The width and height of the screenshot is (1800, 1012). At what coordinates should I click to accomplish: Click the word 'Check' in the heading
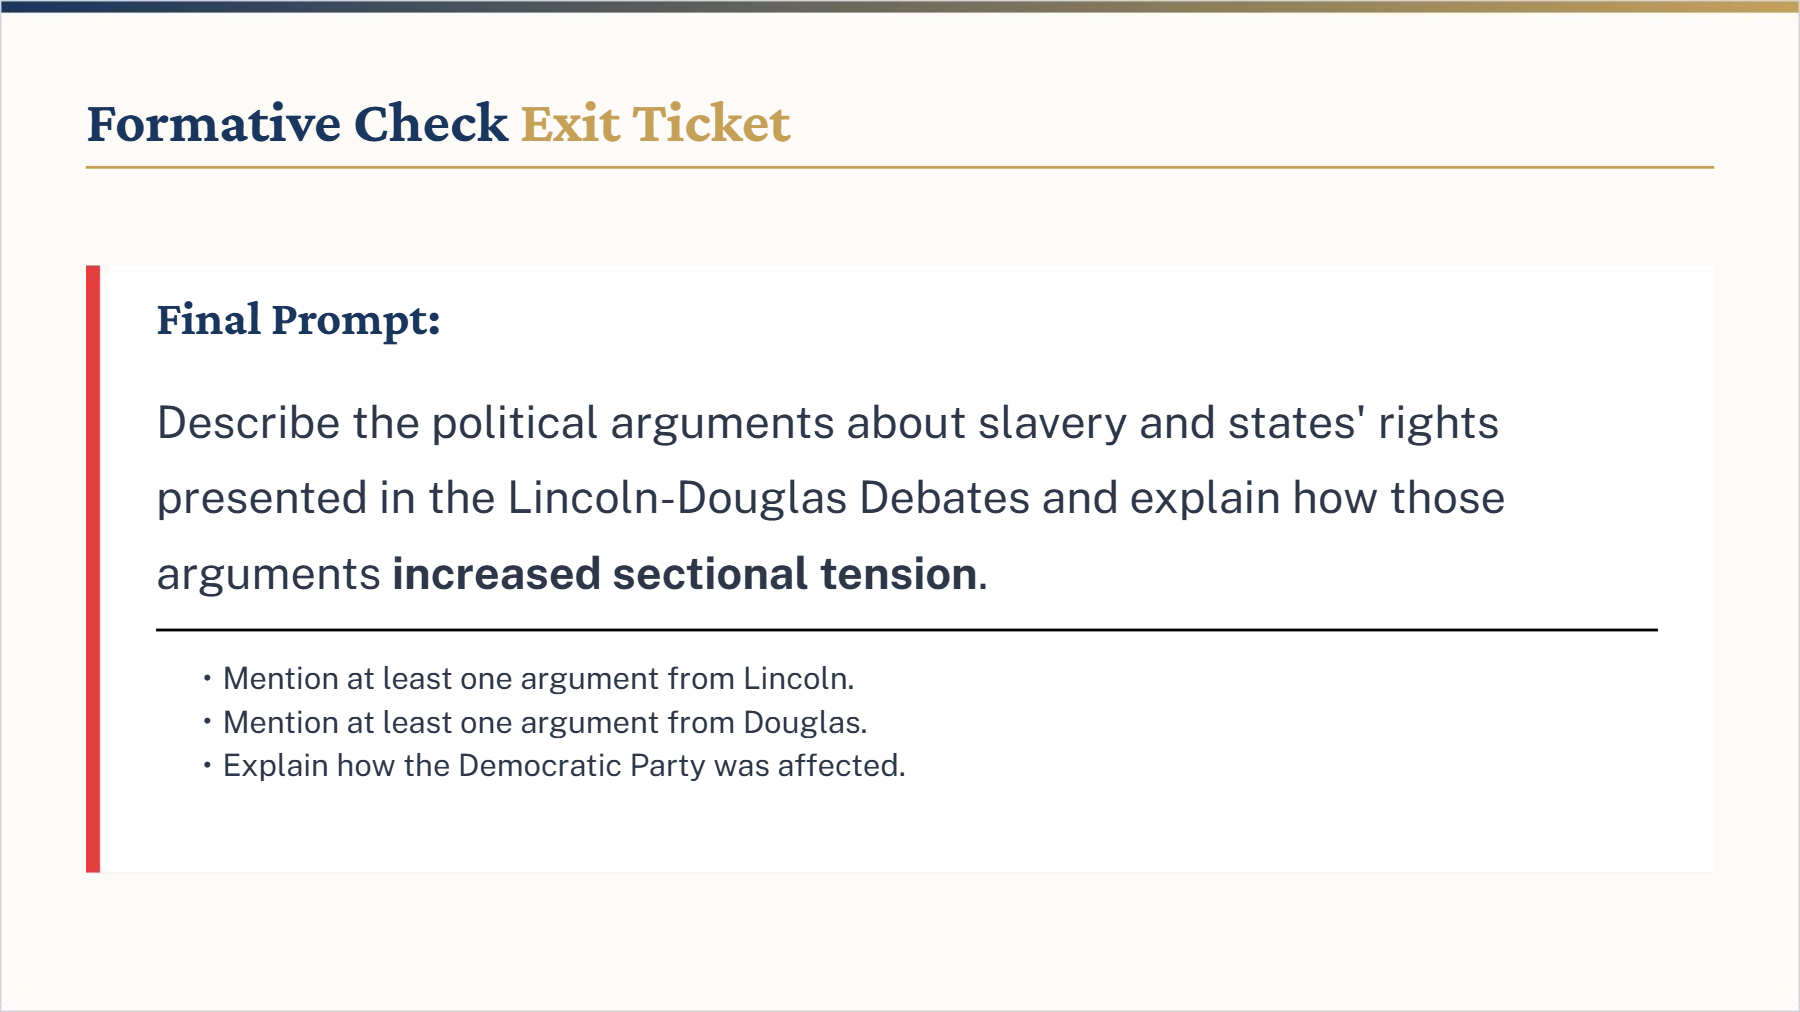(x=431, y=124)
